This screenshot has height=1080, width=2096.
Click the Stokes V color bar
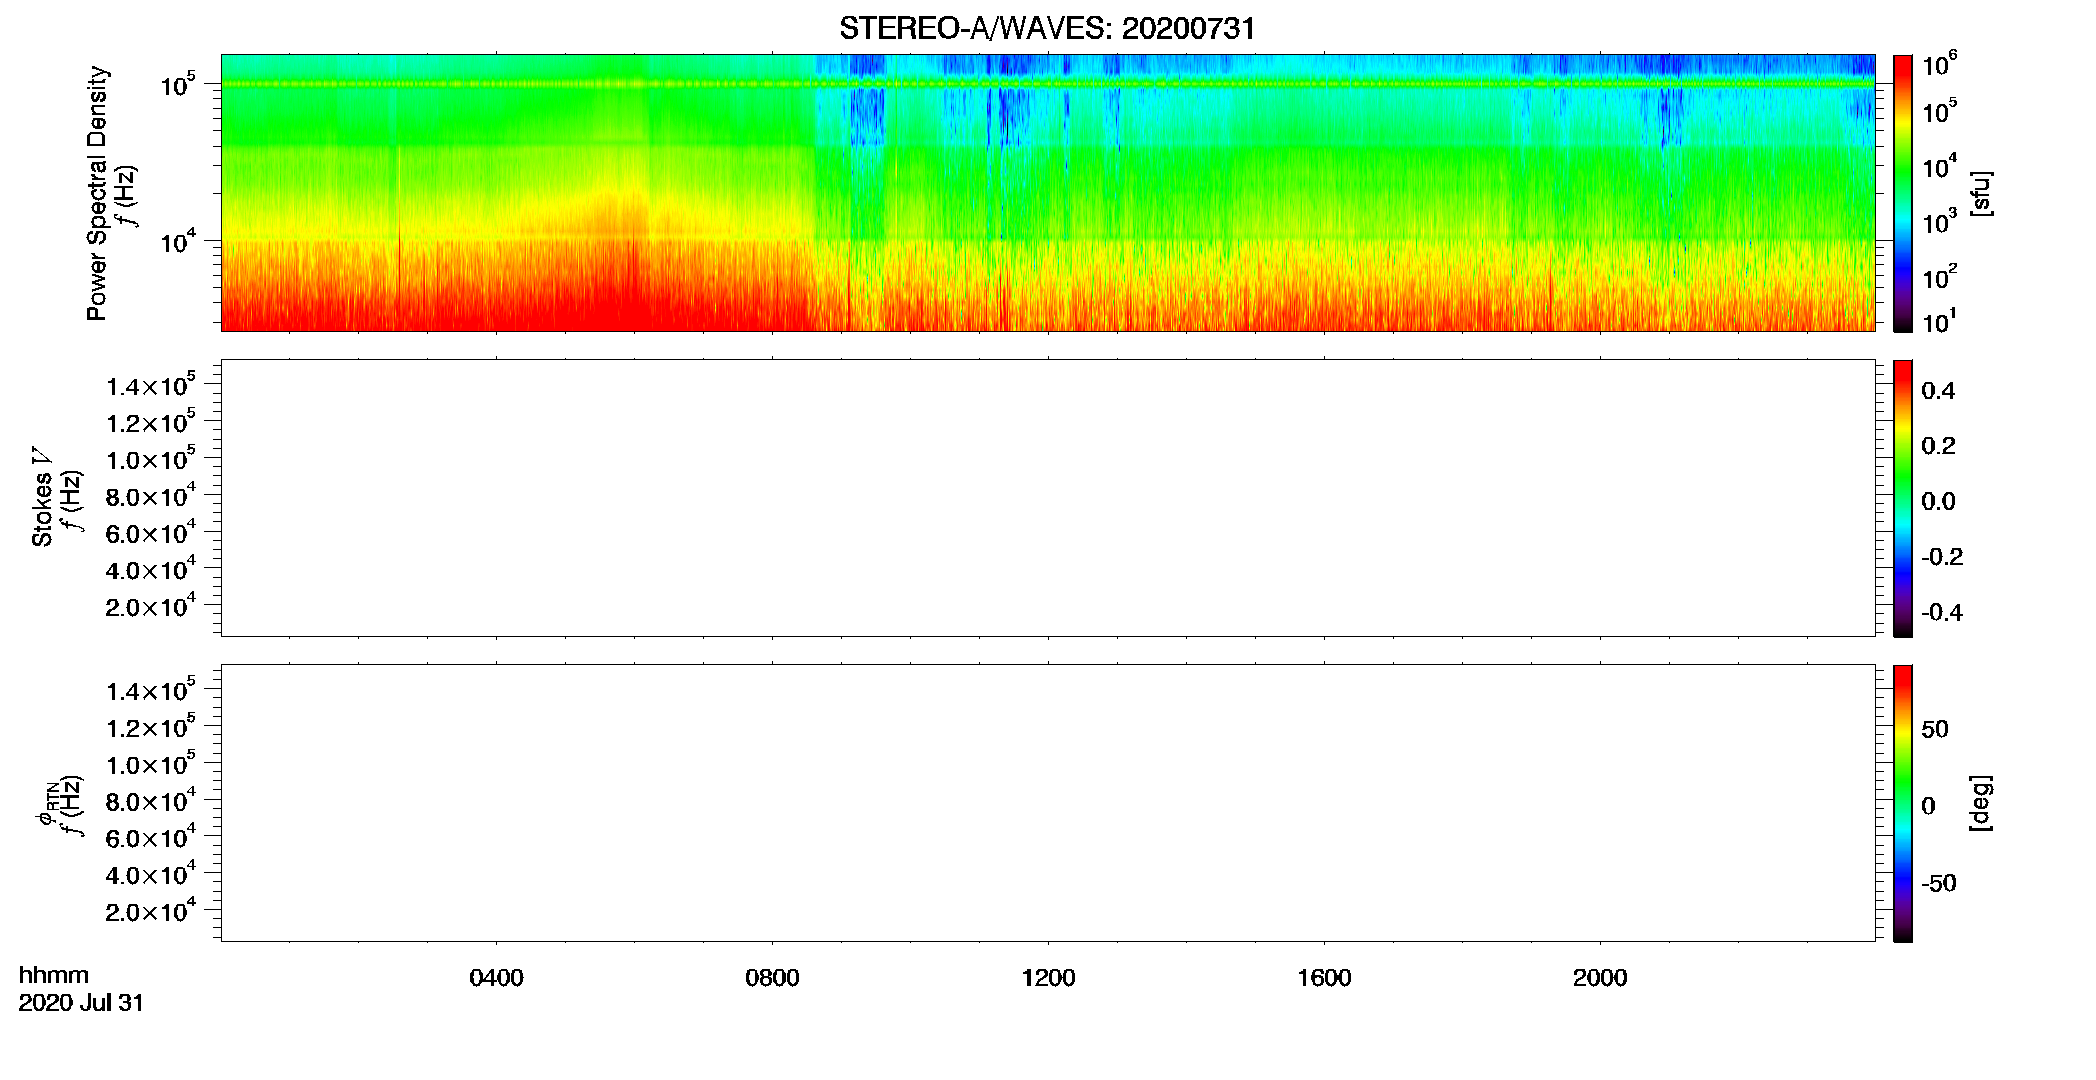[1903, 498]
